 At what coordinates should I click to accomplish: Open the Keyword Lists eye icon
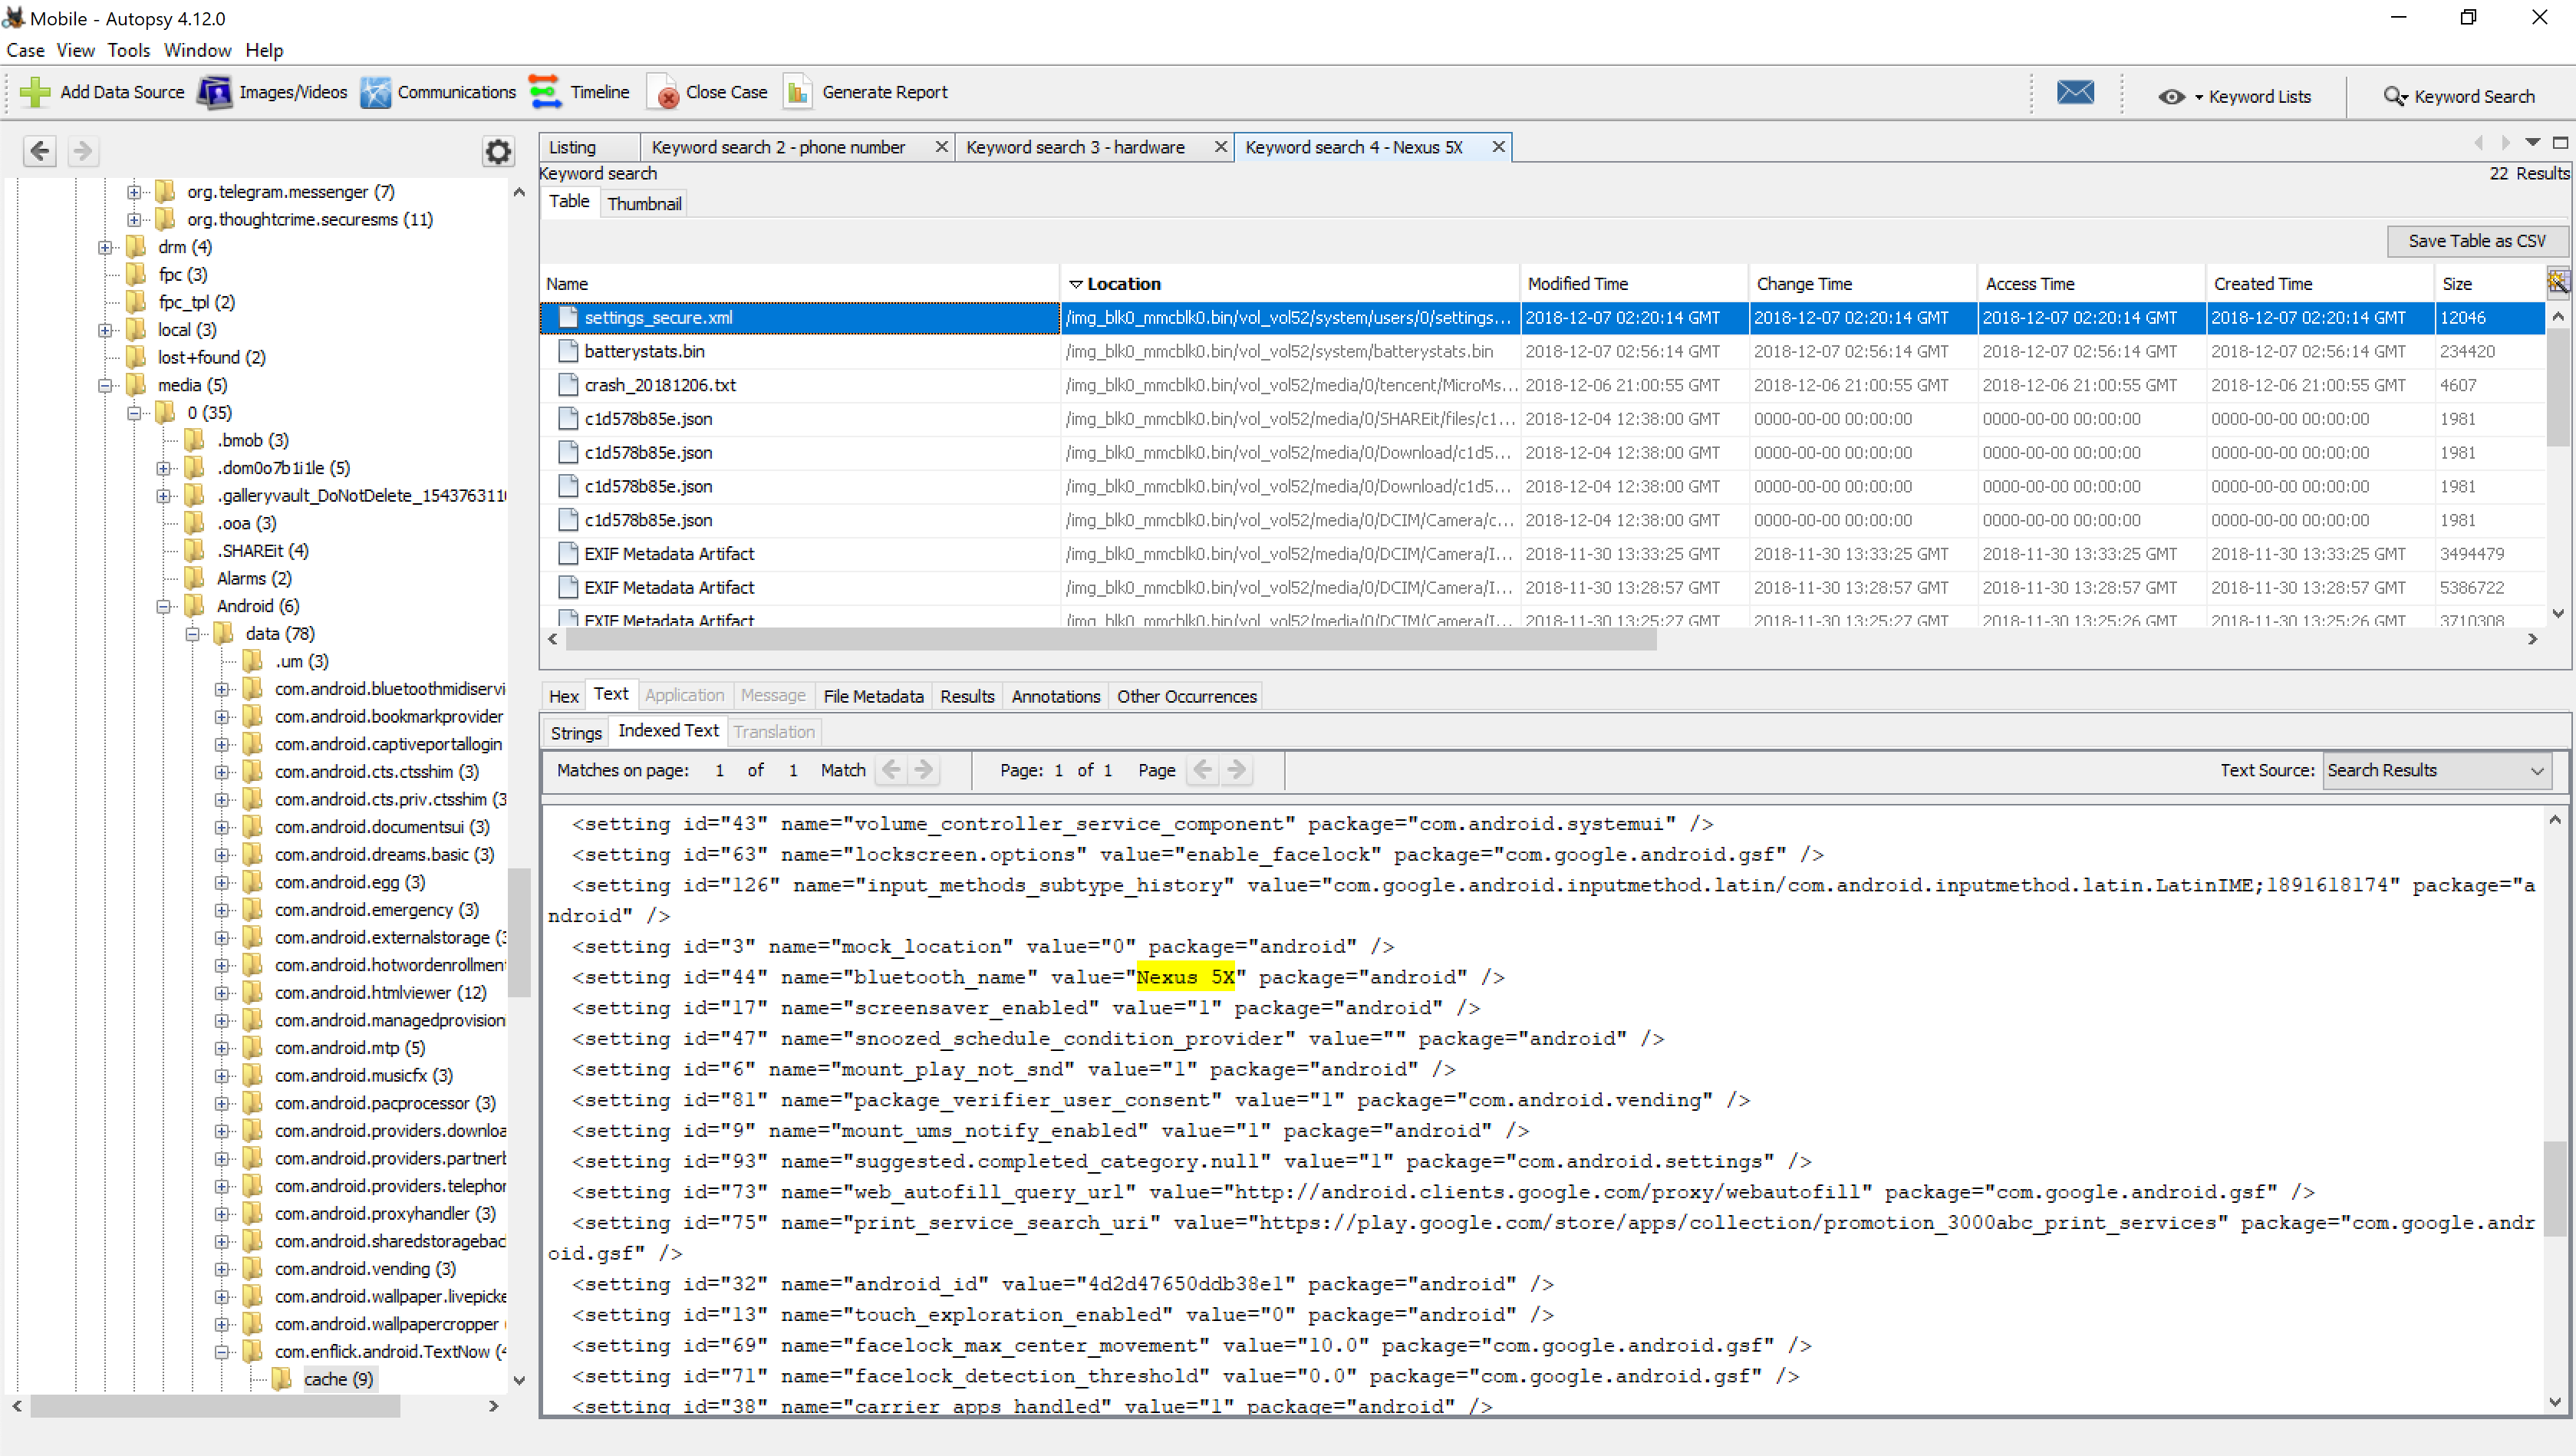(x=2171, y=97)
